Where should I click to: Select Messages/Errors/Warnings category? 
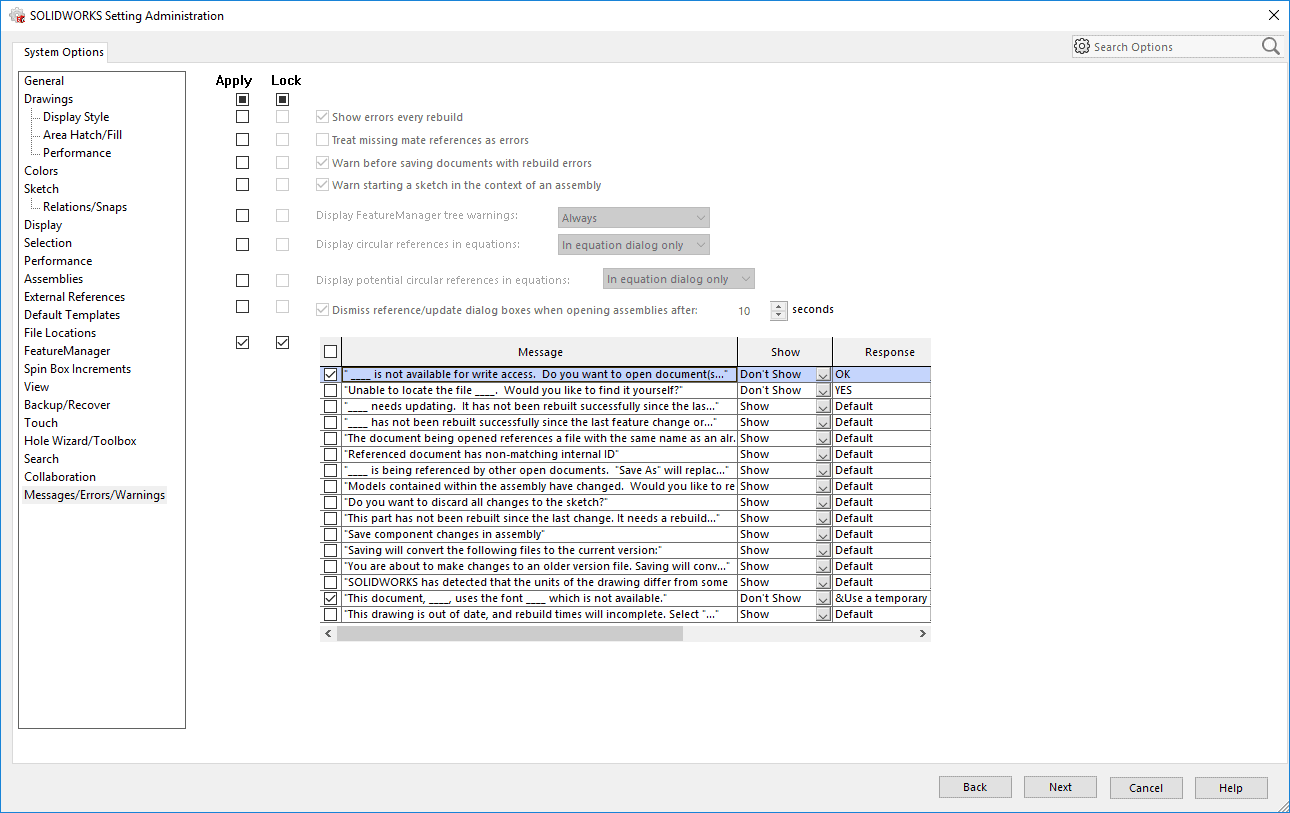95,495
